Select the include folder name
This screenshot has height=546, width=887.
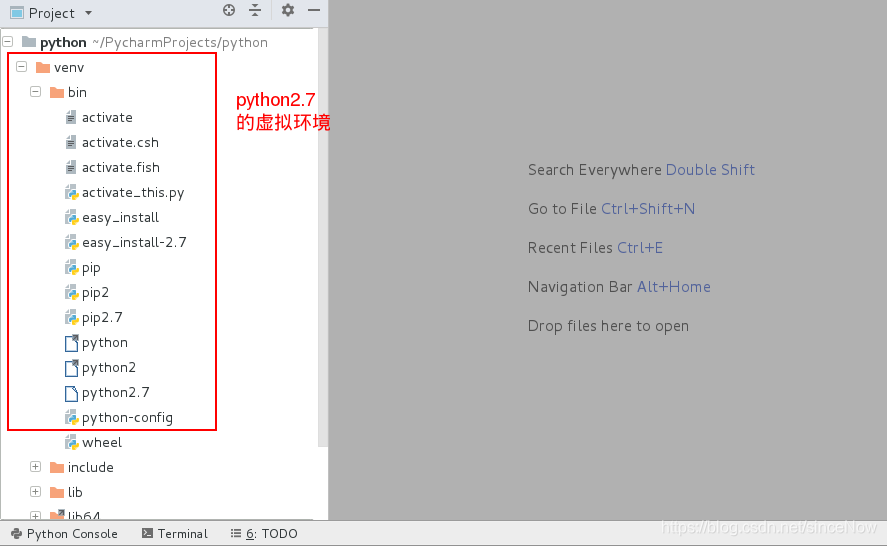click(x=91, y=467)
